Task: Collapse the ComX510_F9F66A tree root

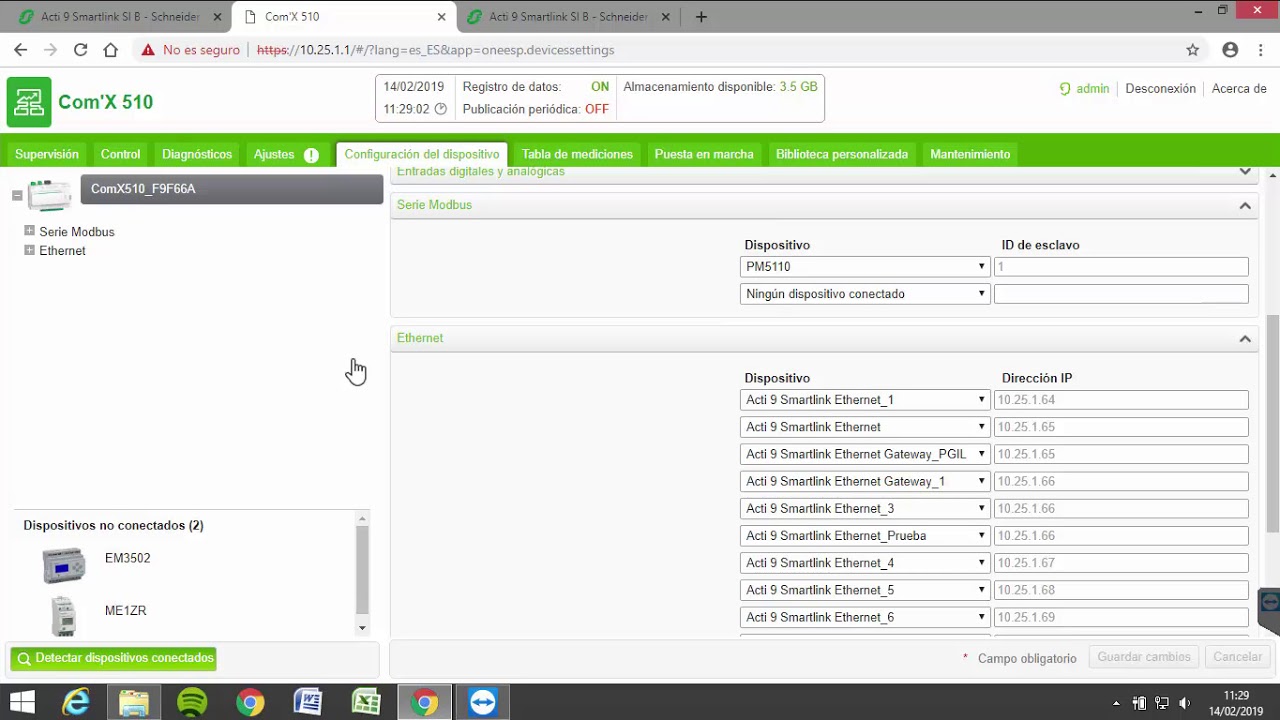Action: point(17,196)
